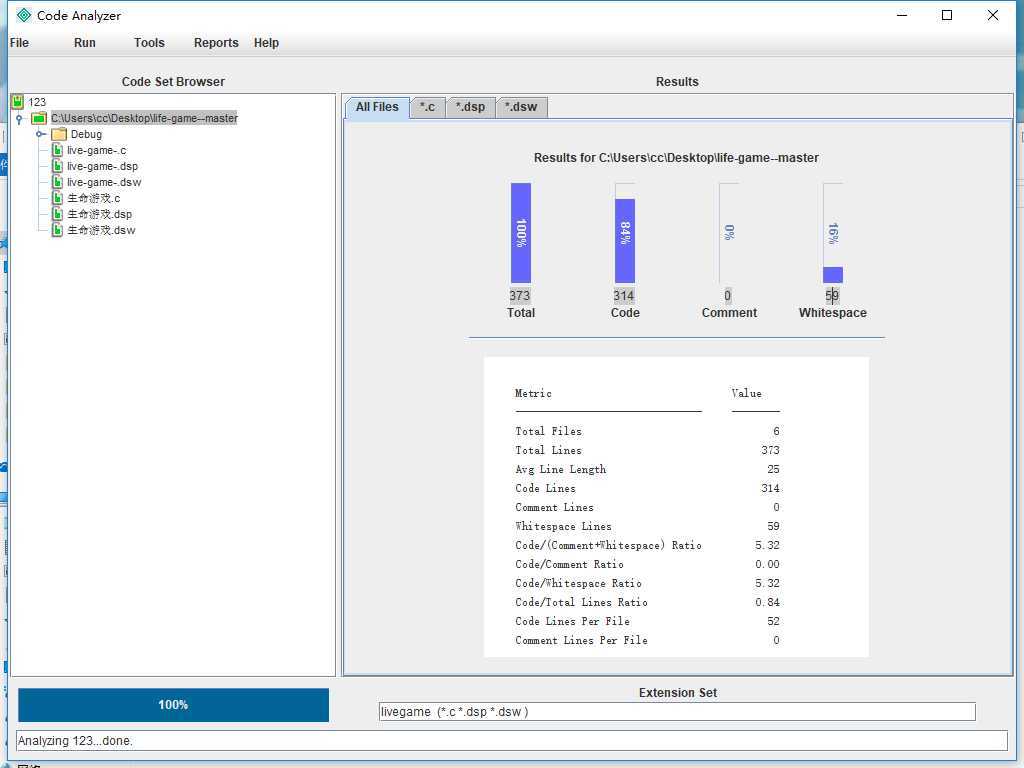Maximize the Code Analyzer window
The image size is (1024, 768).
click(x=947, y=15)
